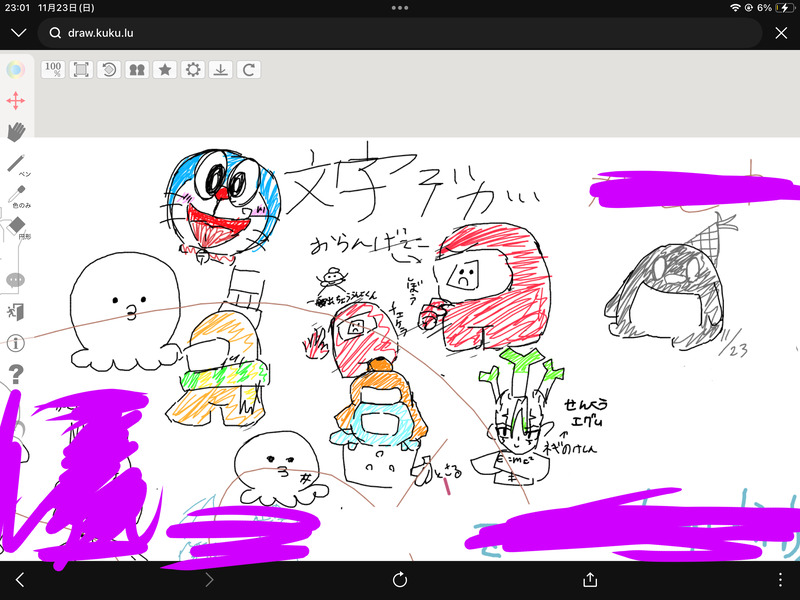Select the hand pan tool
800x600 pixels.
(x=16, y=132)
